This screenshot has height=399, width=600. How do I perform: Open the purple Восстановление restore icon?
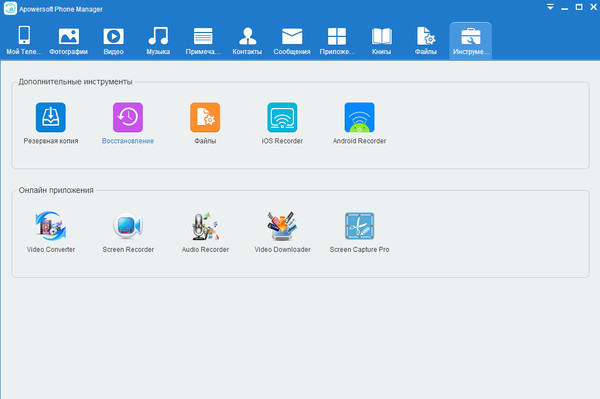[x=128, y=117]
